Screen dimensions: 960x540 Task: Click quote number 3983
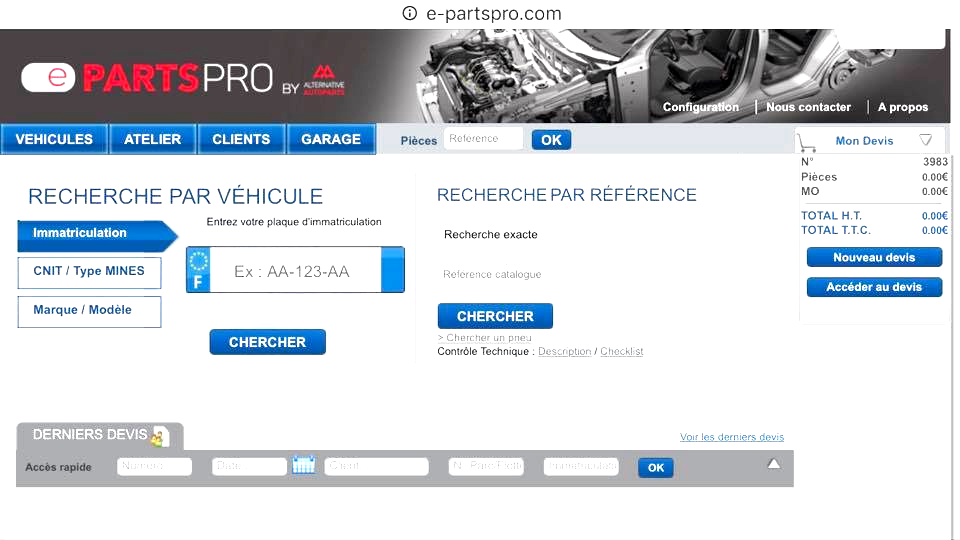(x=936, y=162)
